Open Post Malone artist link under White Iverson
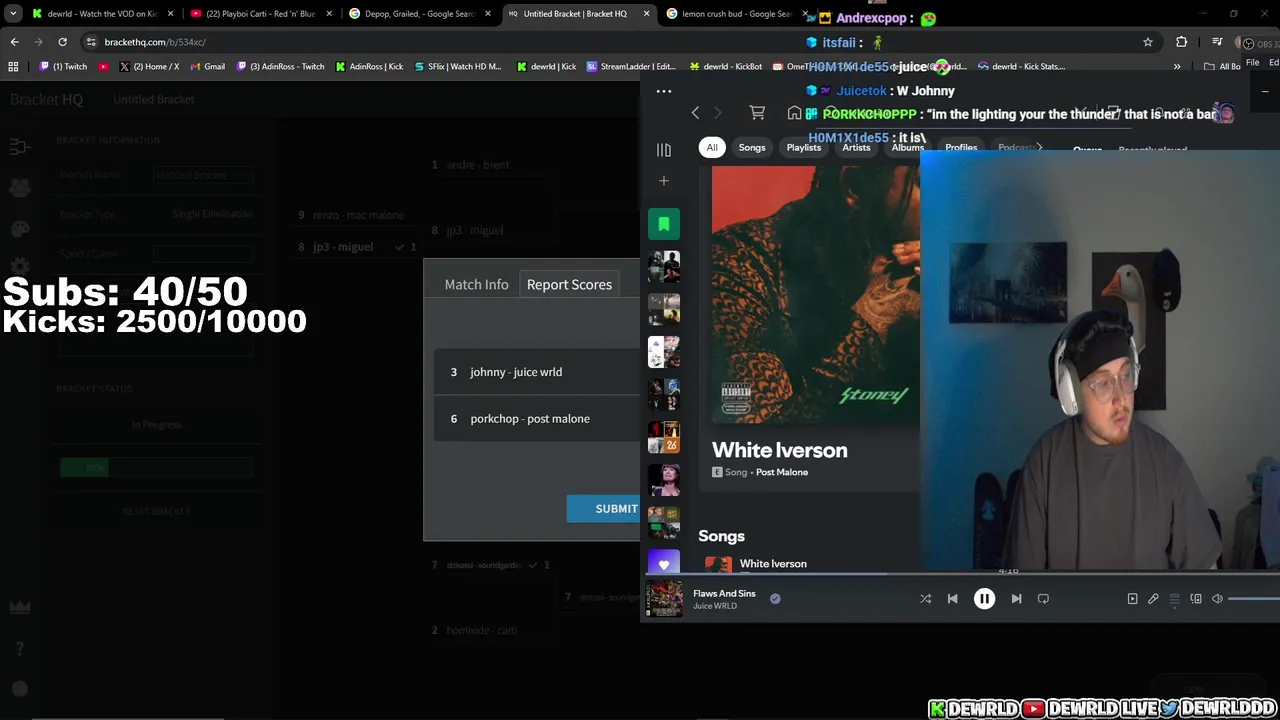Image resolution: width=1280 pixels, height=720 pixels. click(782, 472)
